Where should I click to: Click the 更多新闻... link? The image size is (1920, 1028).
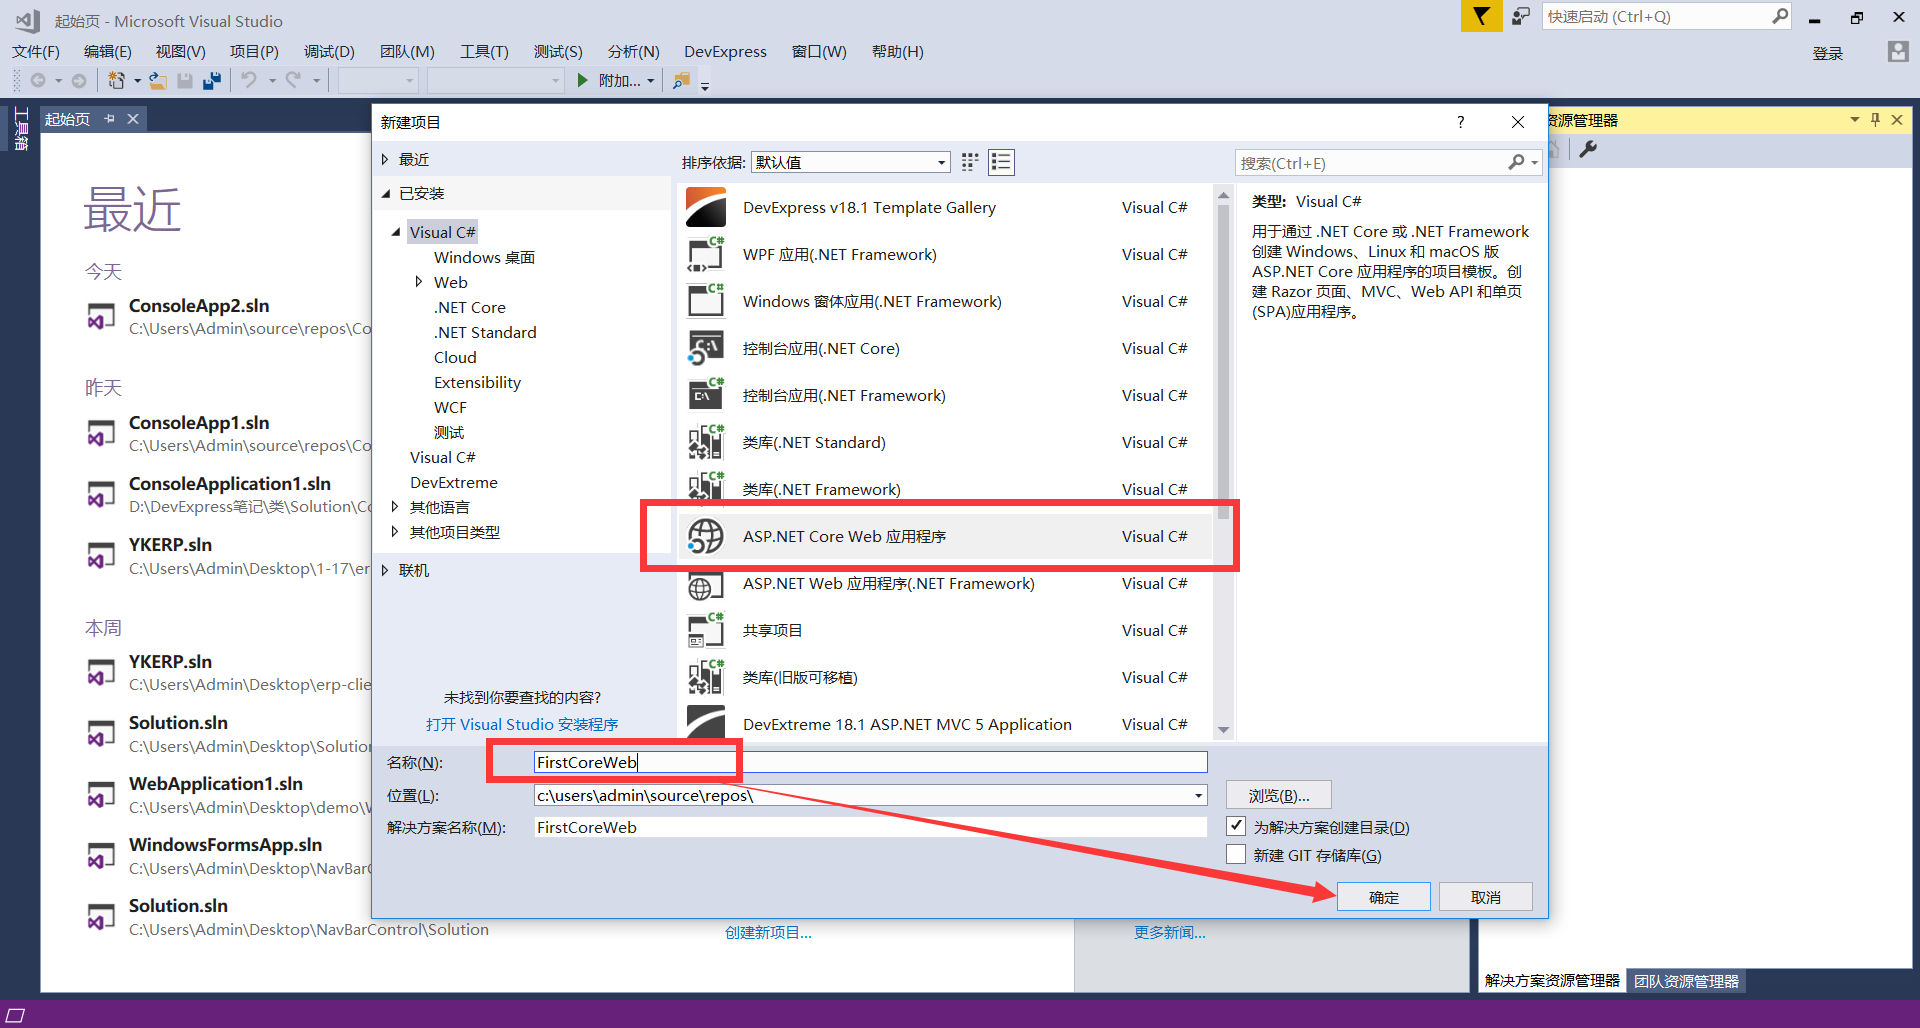point(1170,932)
